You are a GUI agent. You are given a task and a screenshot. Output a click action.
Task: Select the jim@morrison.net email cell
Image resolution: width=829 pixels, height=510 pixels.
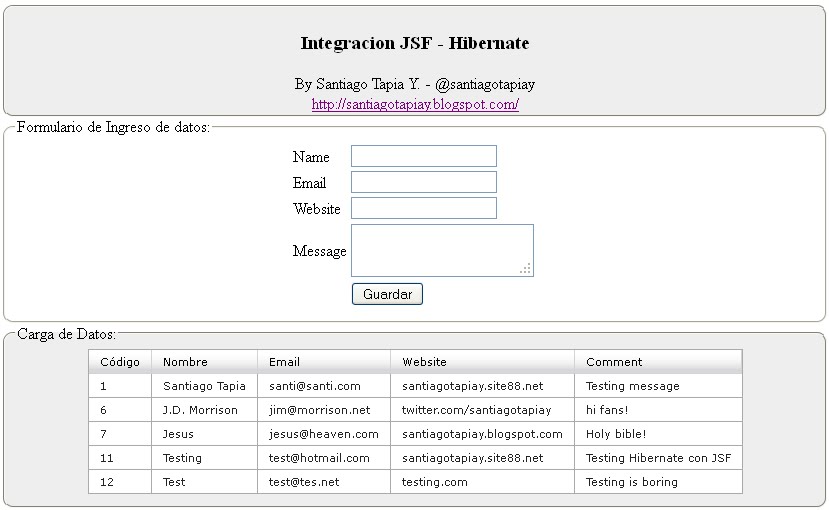tap(324, 410)
